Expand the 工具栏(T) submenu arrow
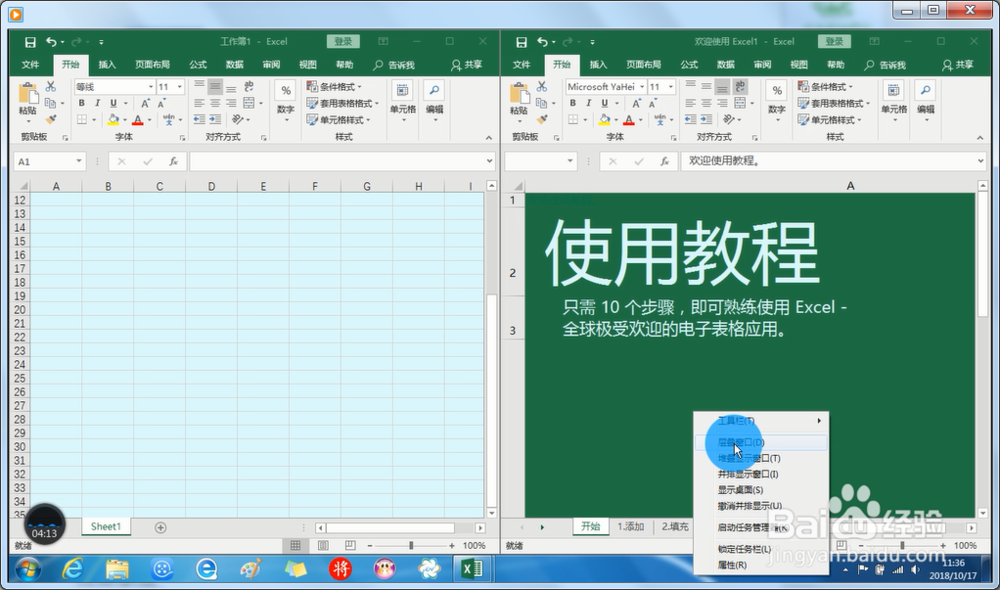1000x590 pixels. click(x=819, y=420)
